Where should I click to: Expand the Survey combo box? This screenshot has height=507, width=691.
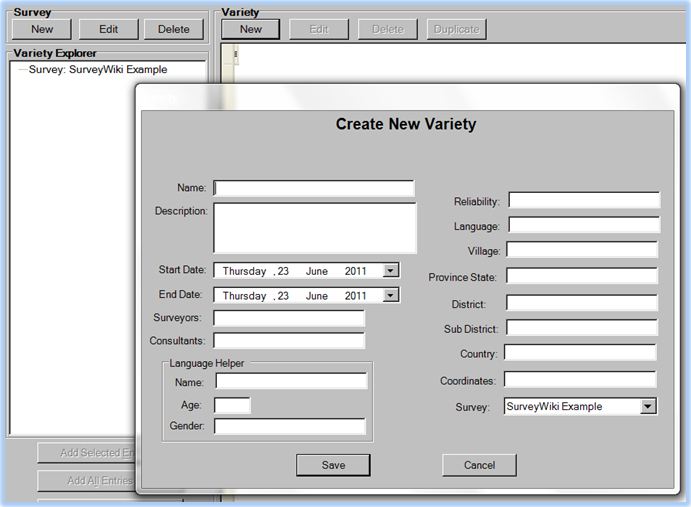click(648, 406)
